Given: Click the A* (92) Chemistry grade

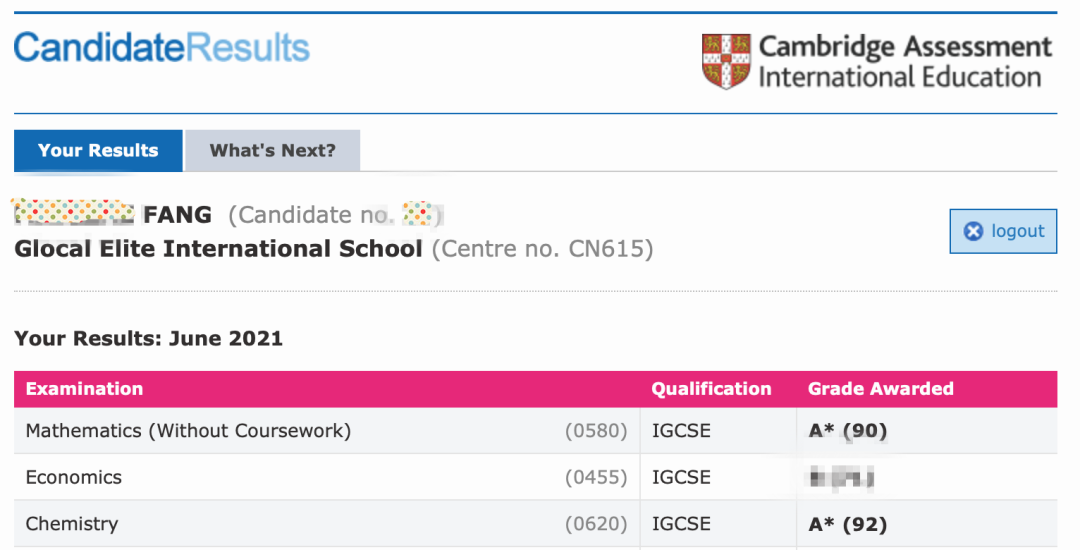Looking at the screenshot, I should [847, 523].
